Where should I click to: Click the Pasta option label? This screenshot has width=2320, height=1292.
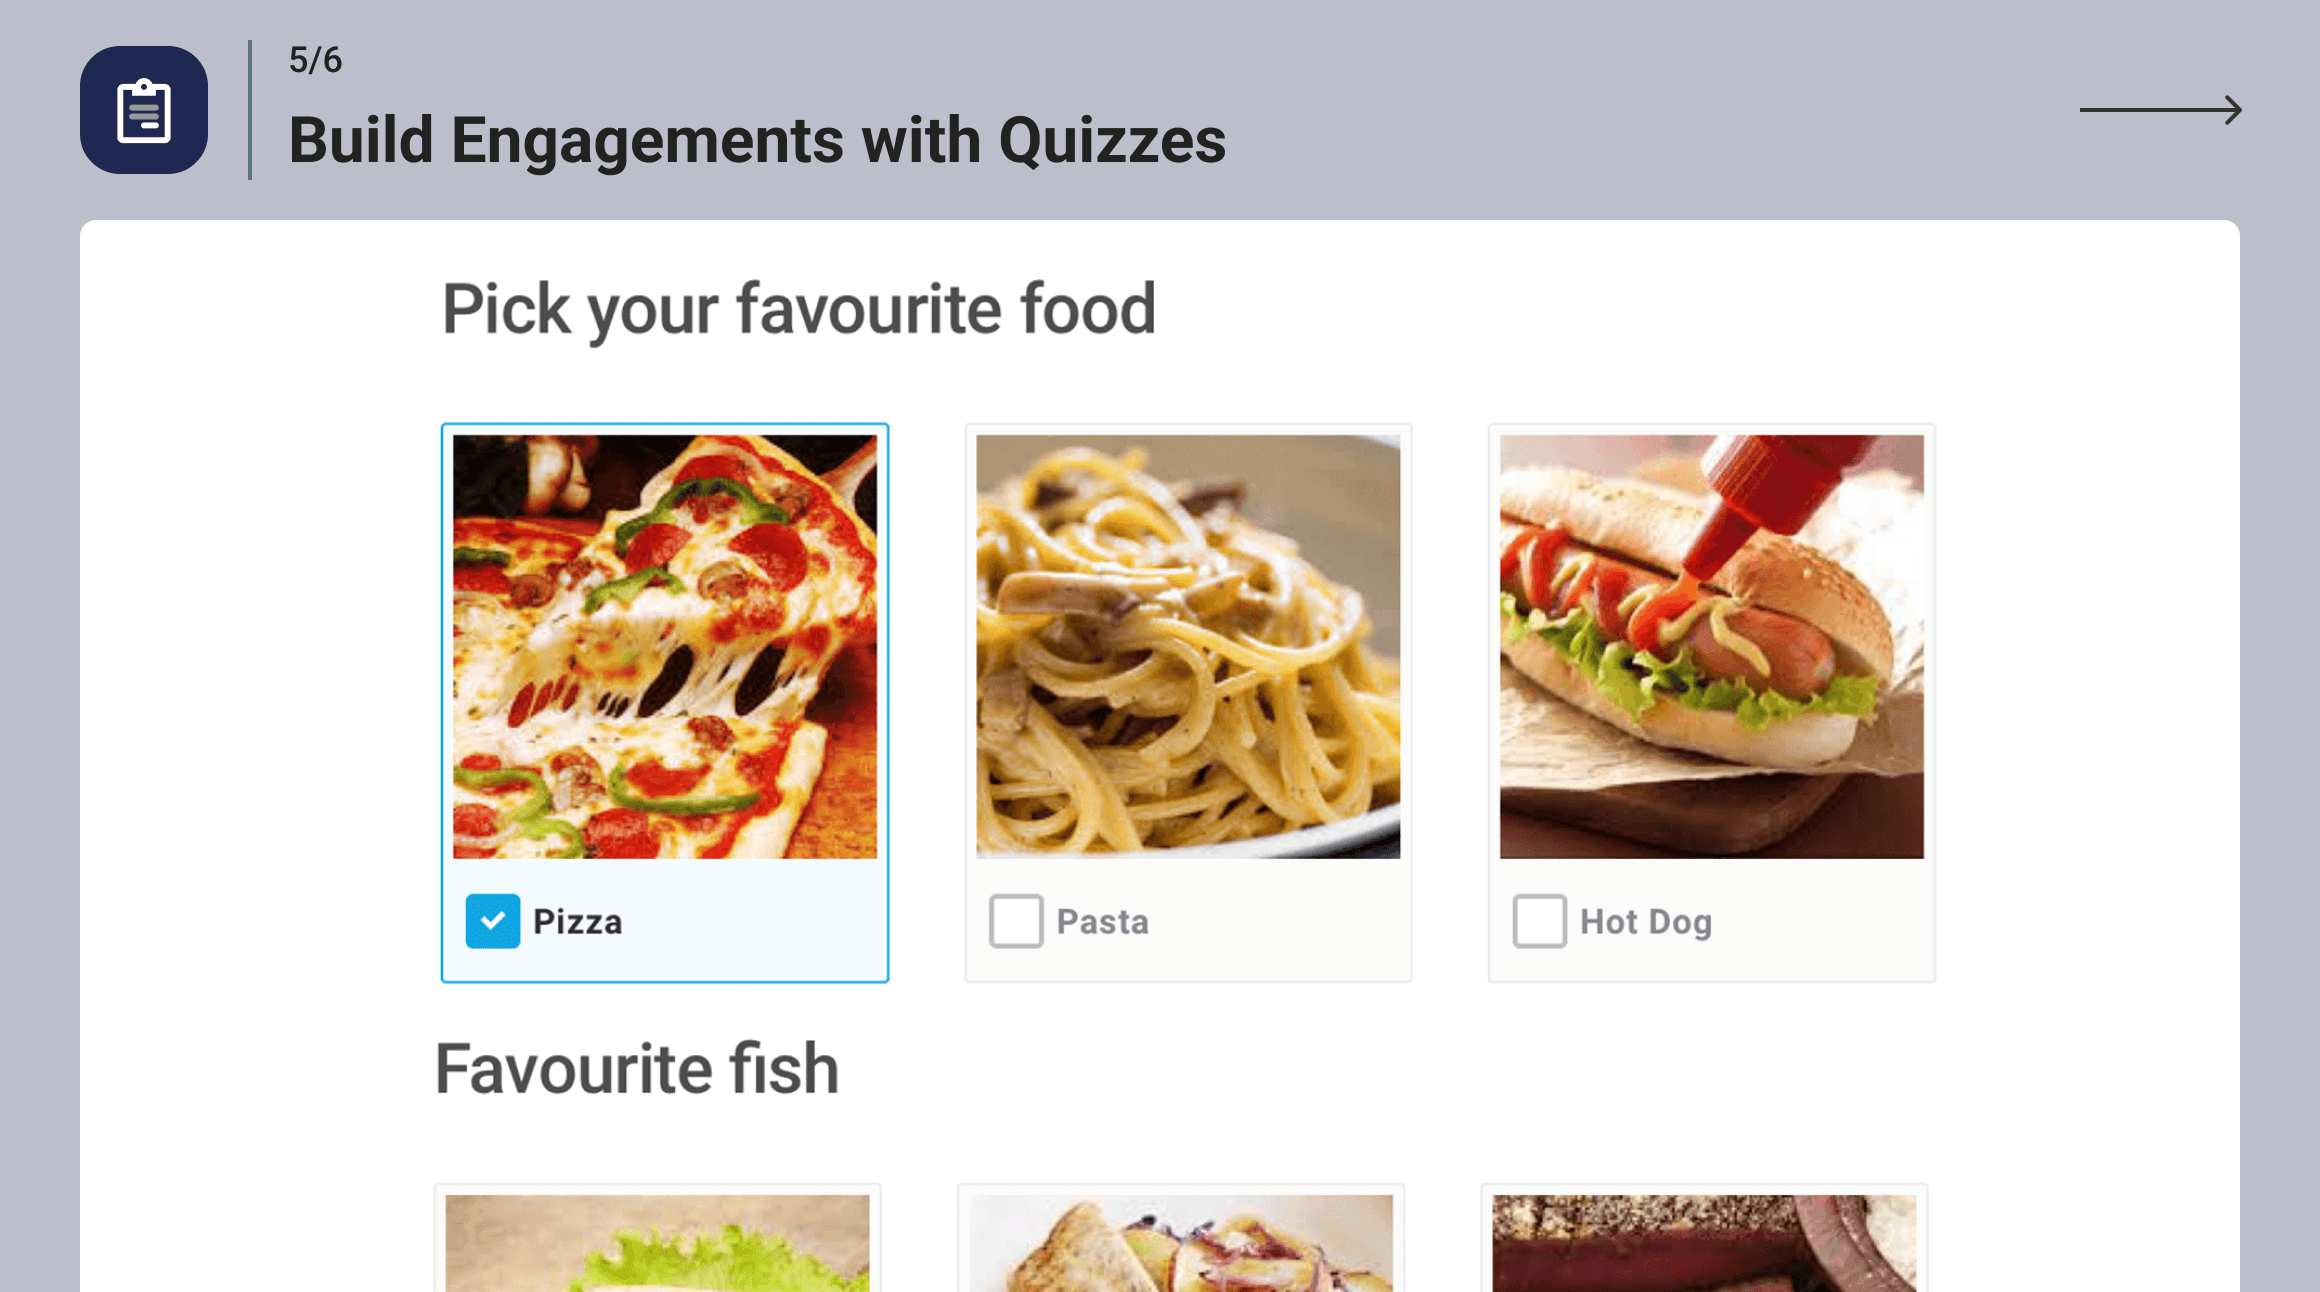(x=1102, y=922)
